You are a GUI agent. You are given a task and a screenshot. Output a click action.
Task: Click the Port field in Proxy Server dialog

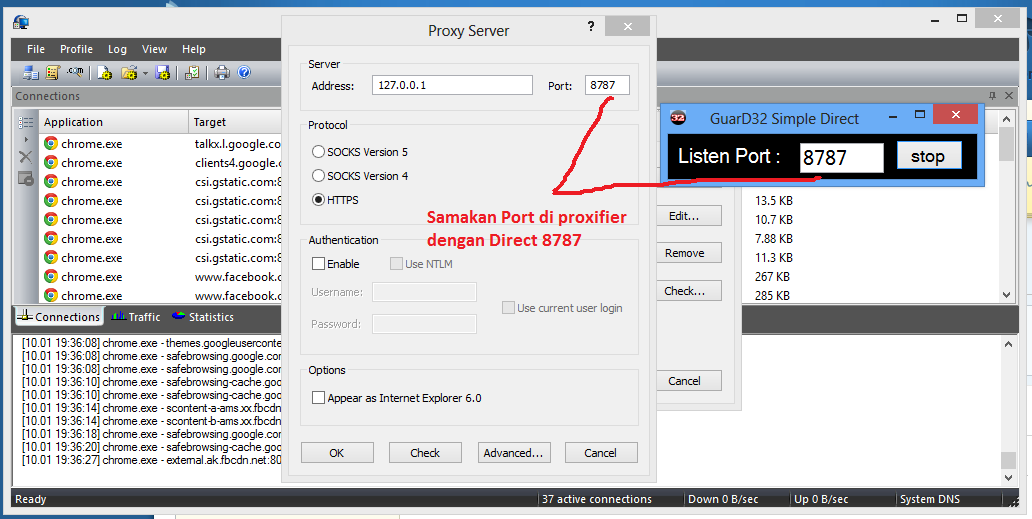pyautogui.click(x=607, y=85)
